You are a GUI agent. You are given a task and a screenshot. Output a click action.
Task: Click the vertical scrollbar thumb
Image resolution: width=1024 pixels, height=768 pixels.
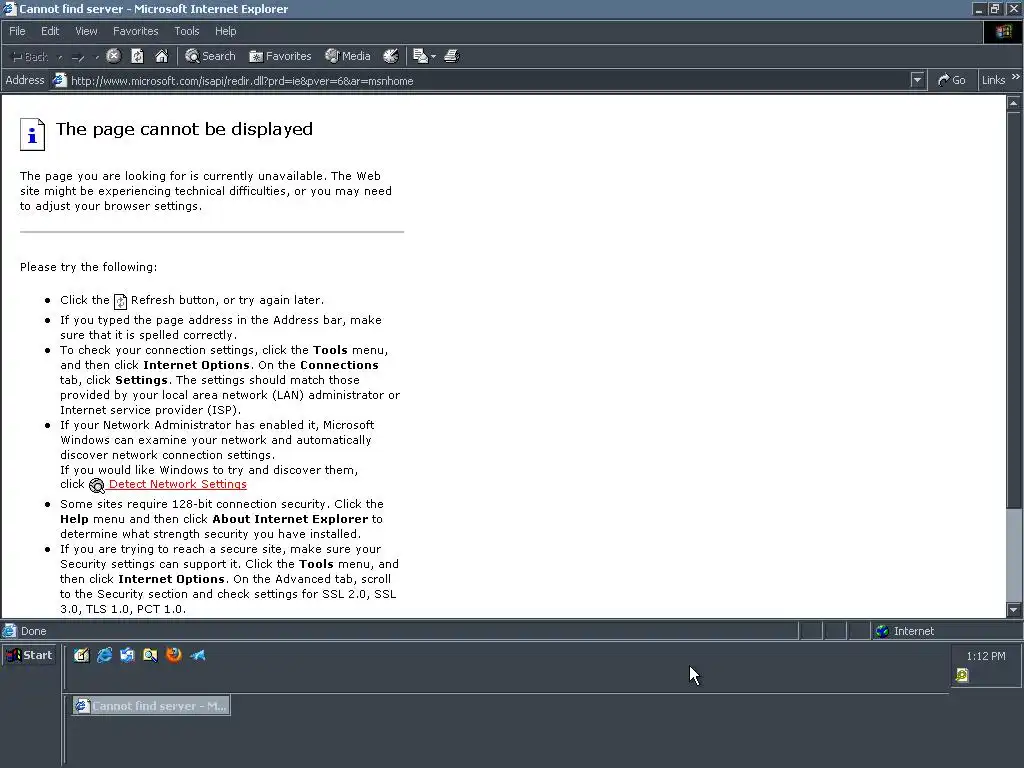1014,308
